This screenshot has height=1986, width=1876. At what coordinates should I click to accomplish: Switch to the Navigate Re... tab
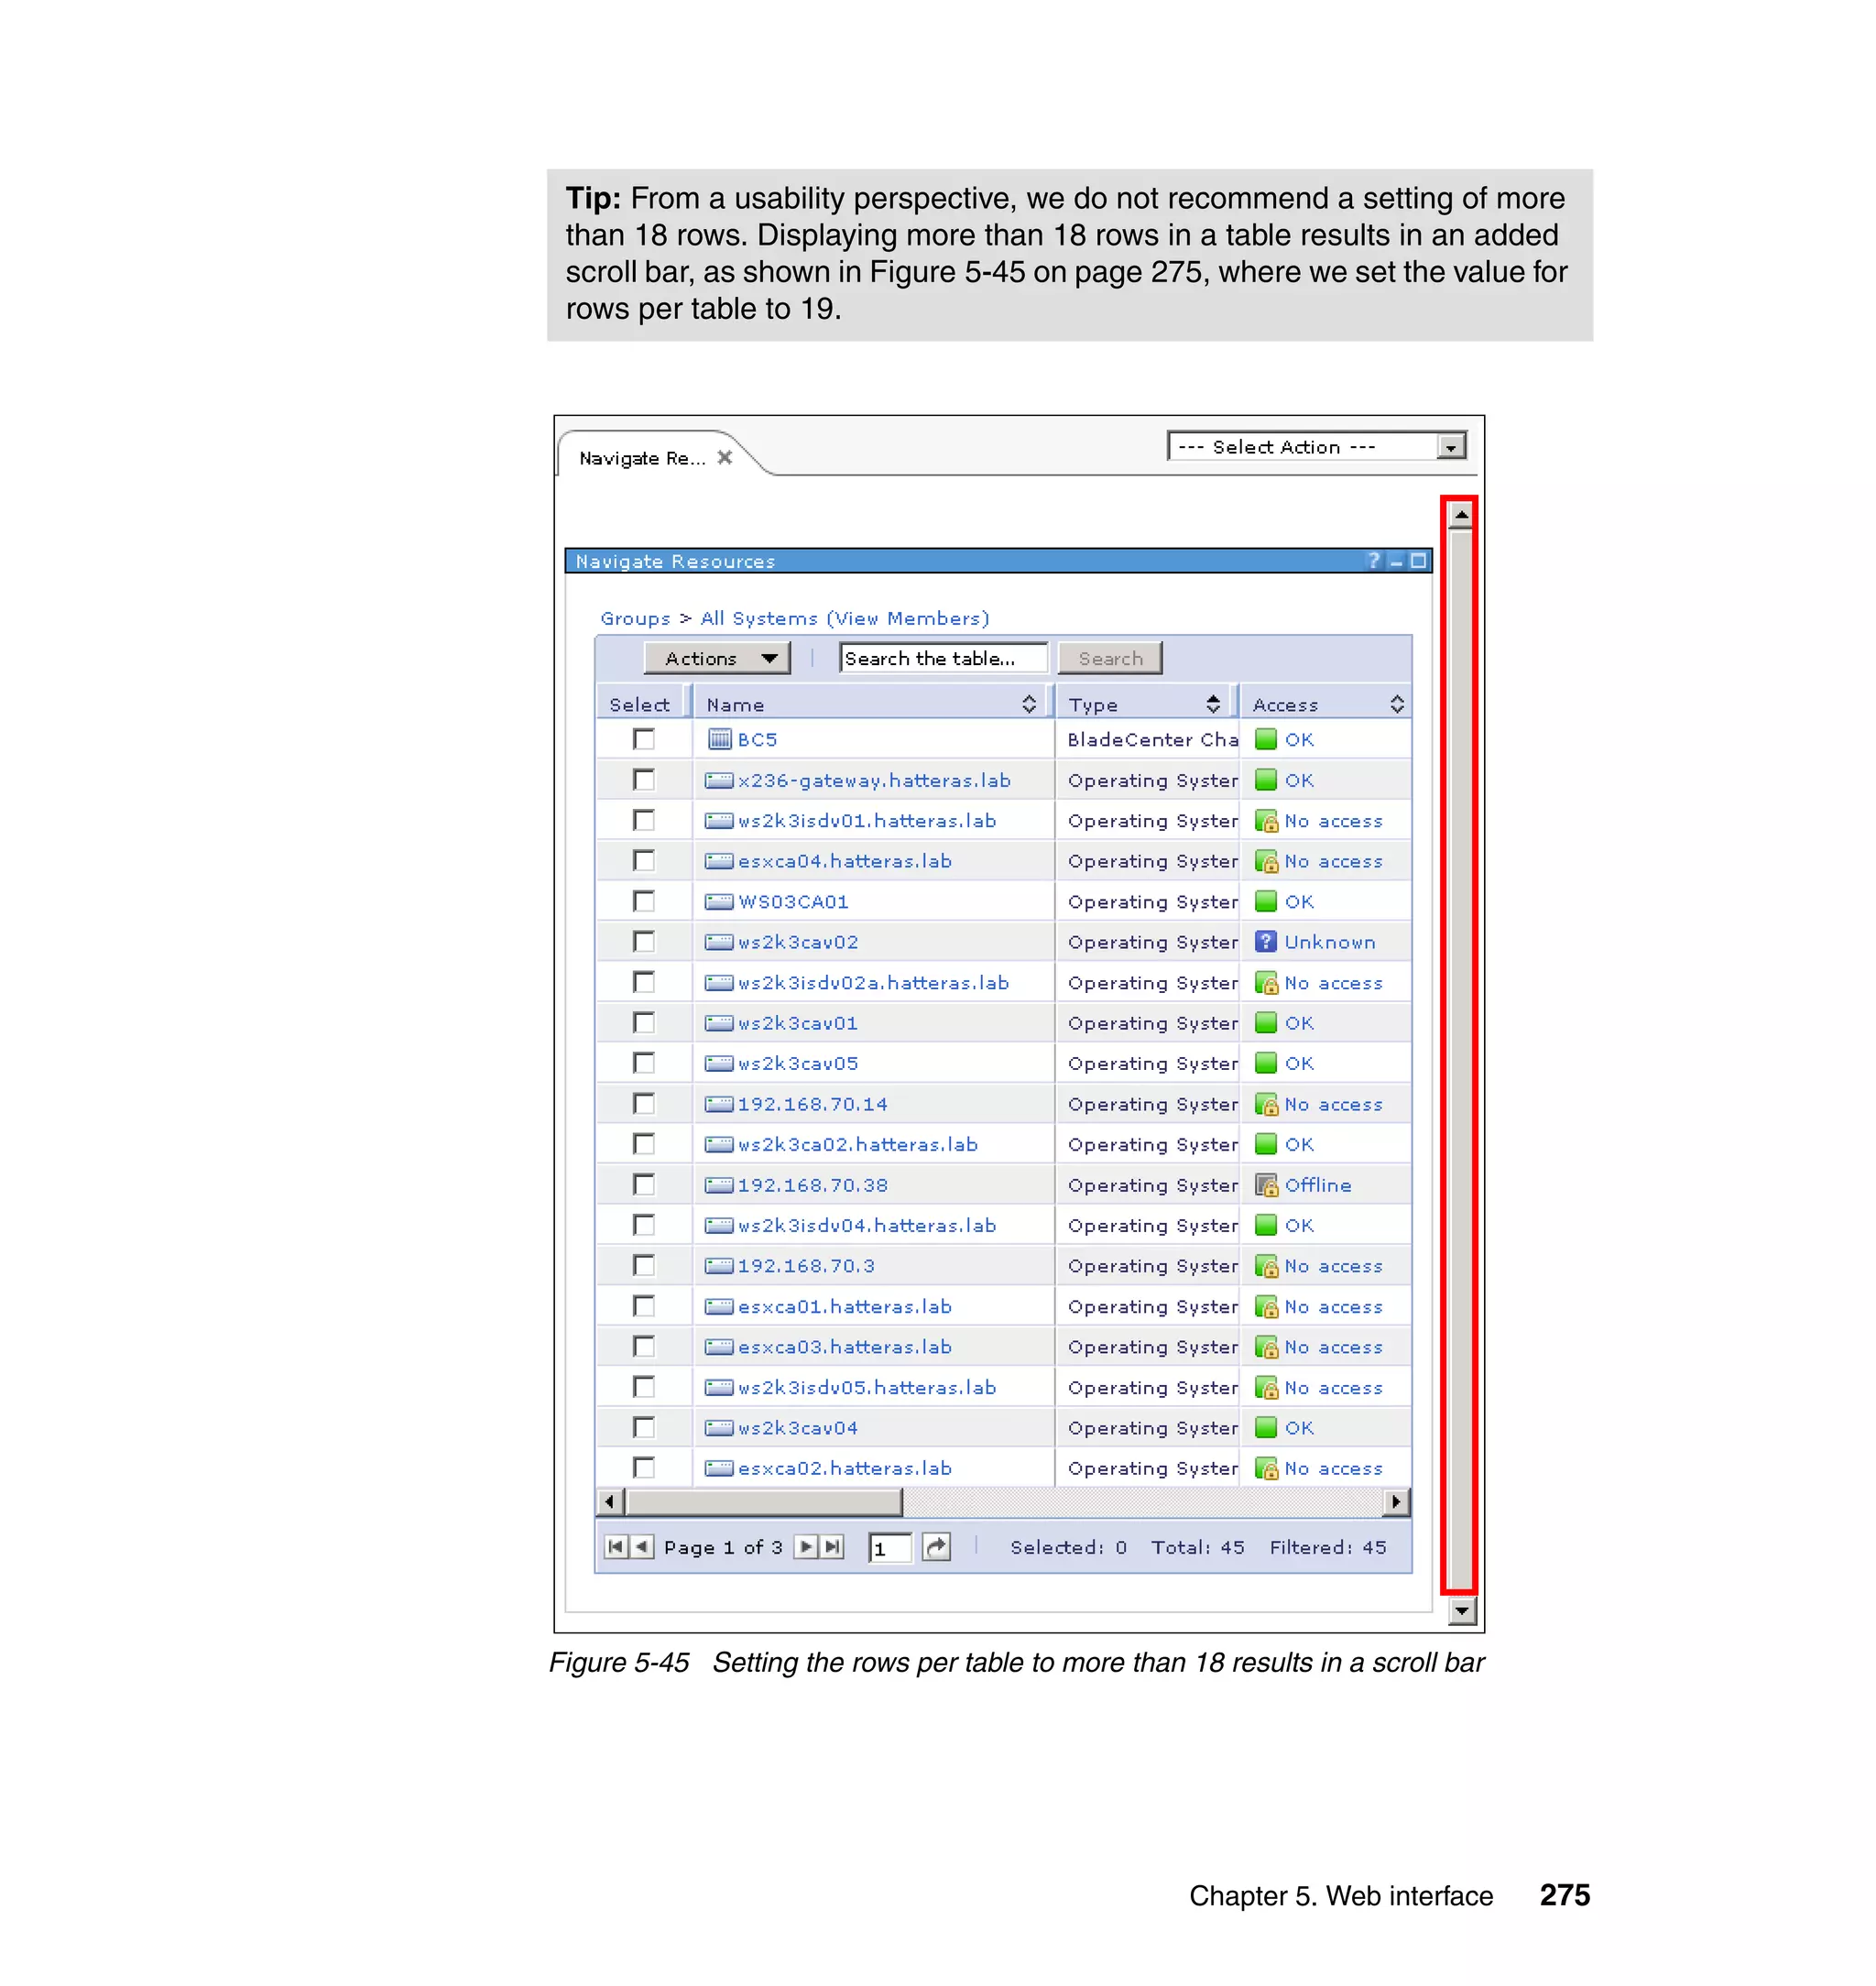(642, 458)
